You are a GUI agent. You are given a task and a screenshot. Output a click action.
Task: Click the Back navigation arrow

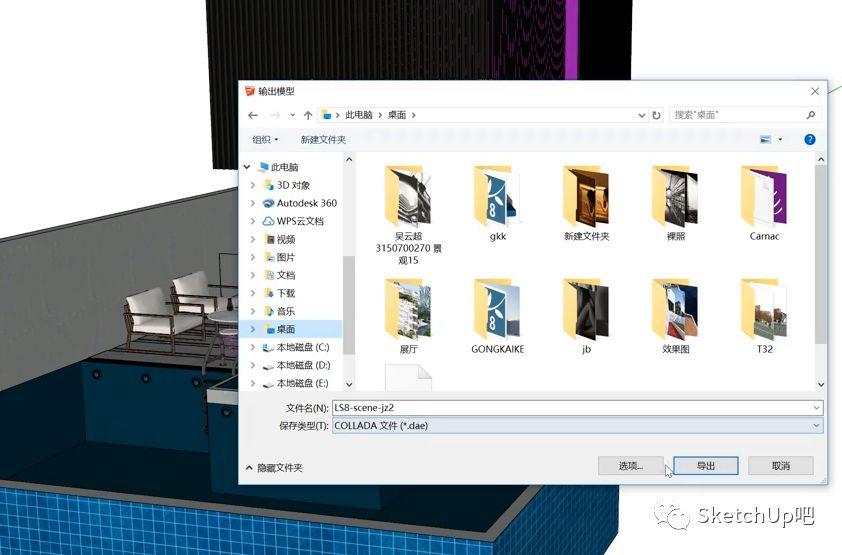point(253,115)
